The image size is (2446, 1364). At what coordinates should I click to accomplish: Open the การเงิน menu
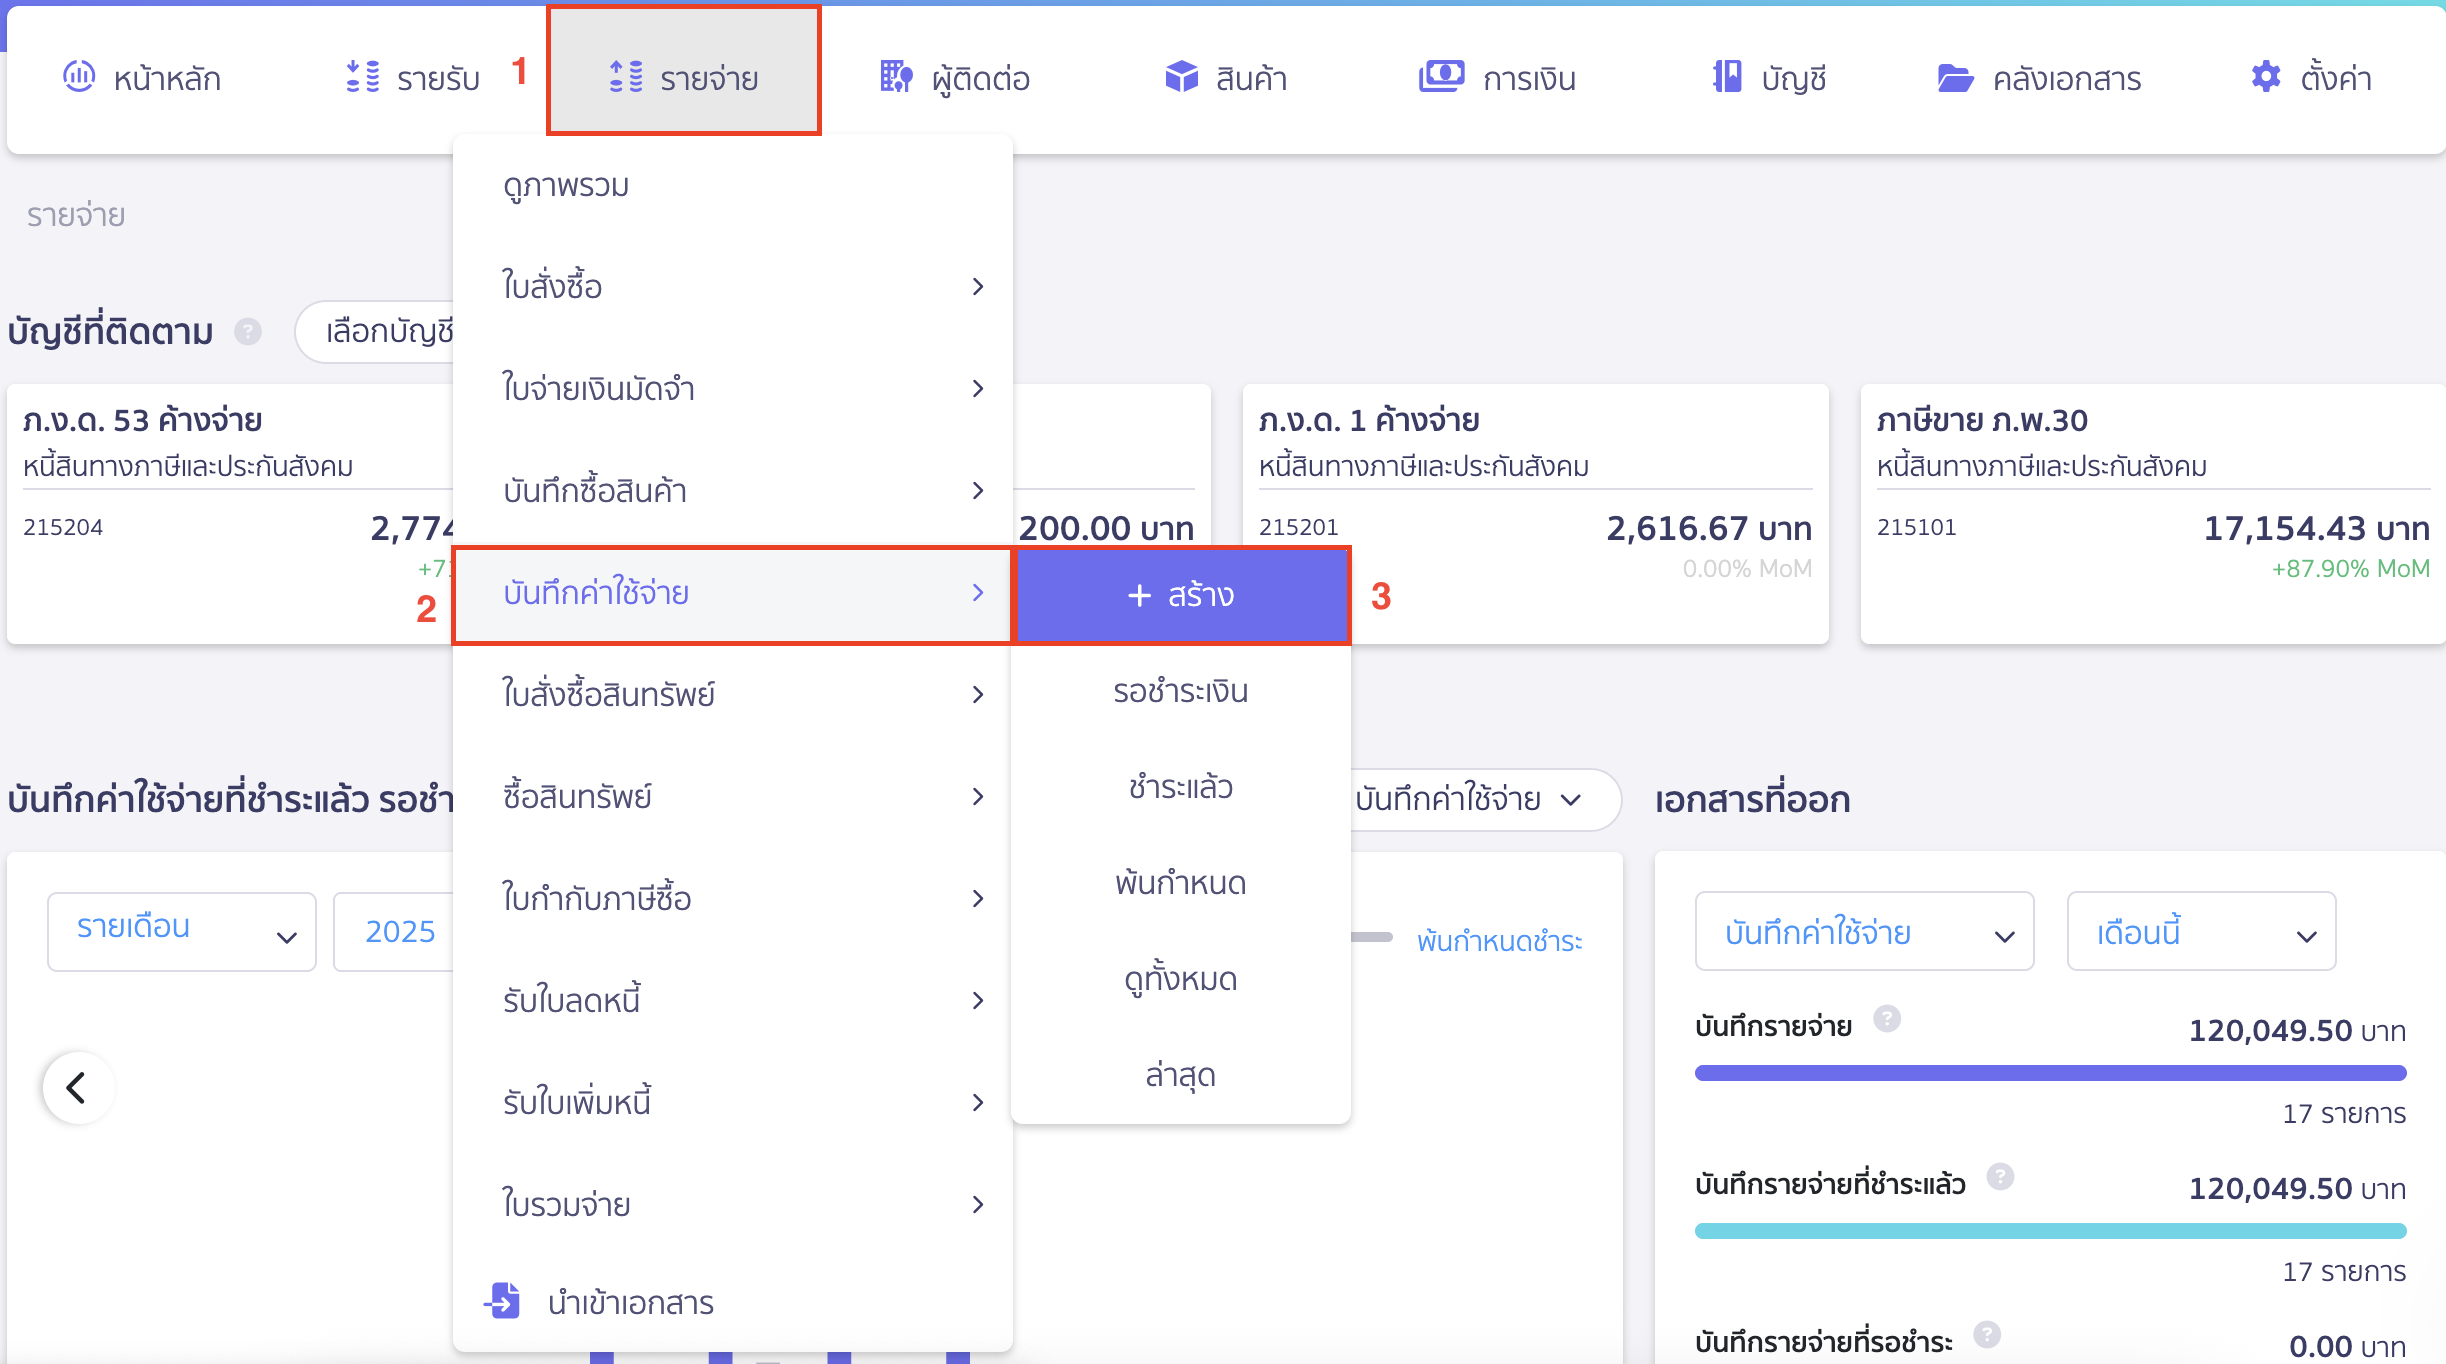pos(1497,77)
